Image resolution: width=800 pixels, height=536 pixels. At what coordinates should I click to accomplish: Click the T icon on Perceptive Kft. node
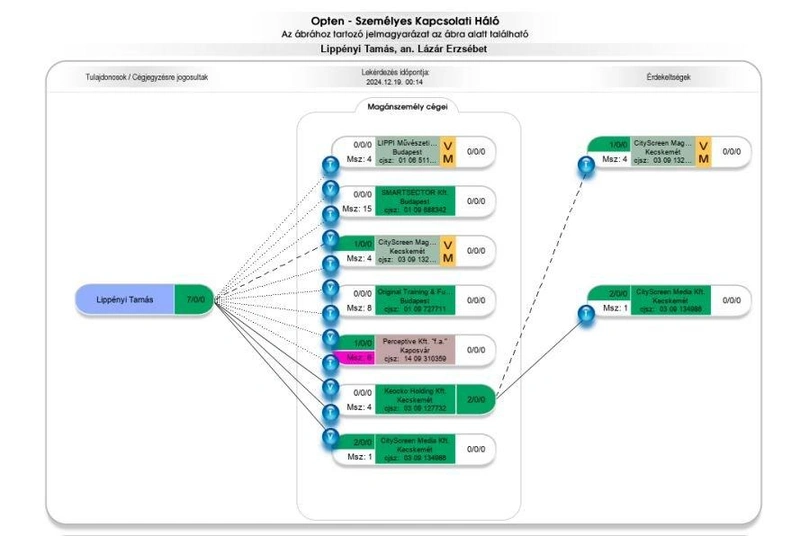tap(331, 363)
